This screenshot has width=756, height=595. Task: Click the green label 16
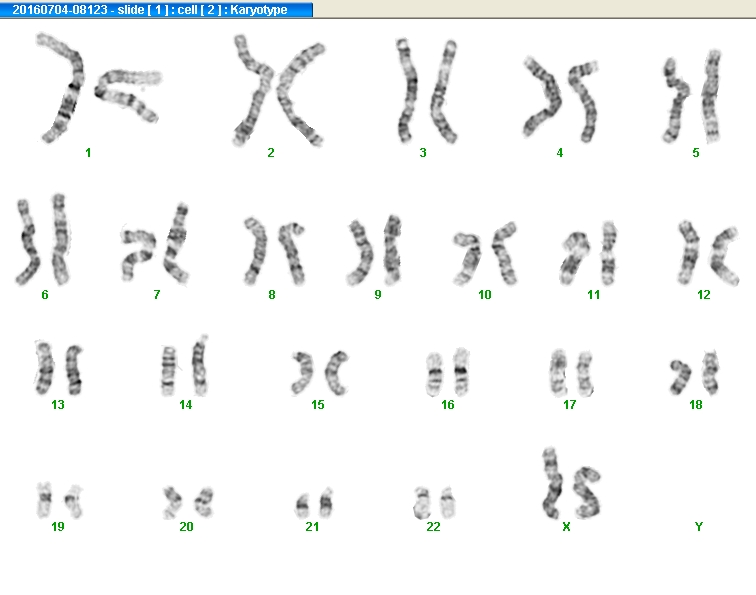point(448,405)
